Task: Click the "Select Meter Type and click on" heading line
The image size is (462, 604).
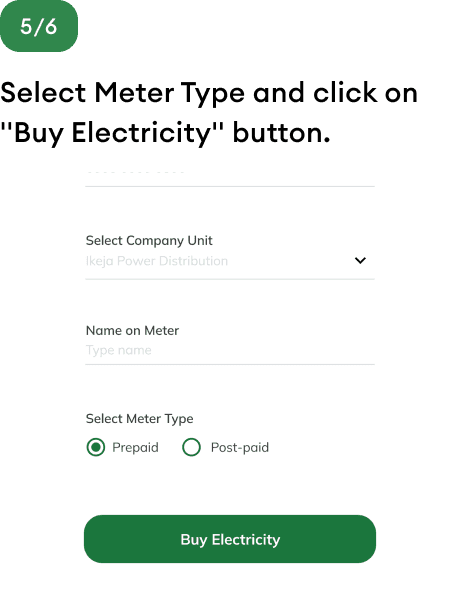Action: coord(209,94)
